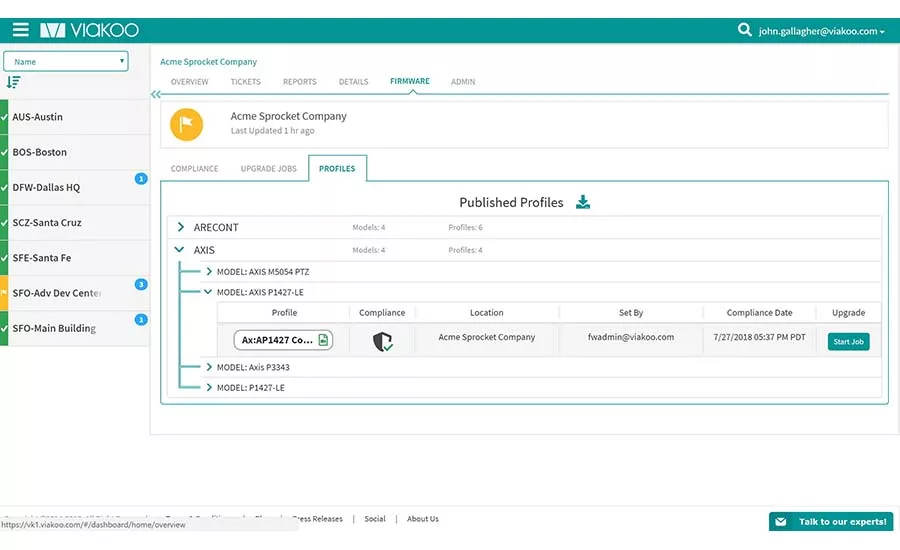Select SFO-Adv Dev Center site
This screenshot has width=900, height=550.
click(x=75, y=293)
